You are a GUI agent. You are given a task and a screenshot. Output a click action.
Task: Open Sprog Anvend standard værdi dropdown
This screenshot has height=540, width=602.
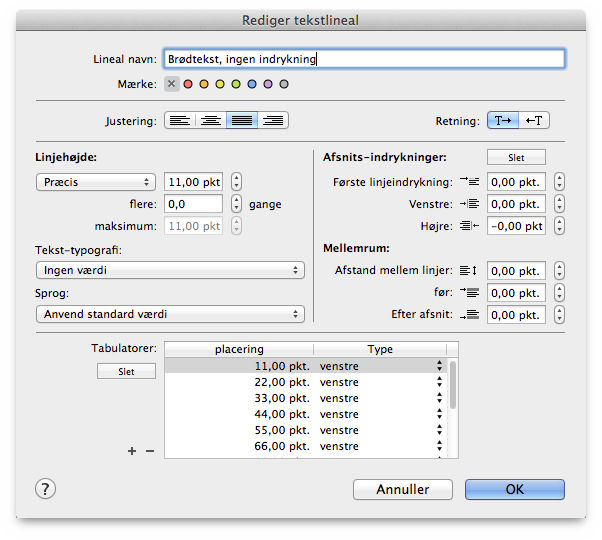[170, 314]
